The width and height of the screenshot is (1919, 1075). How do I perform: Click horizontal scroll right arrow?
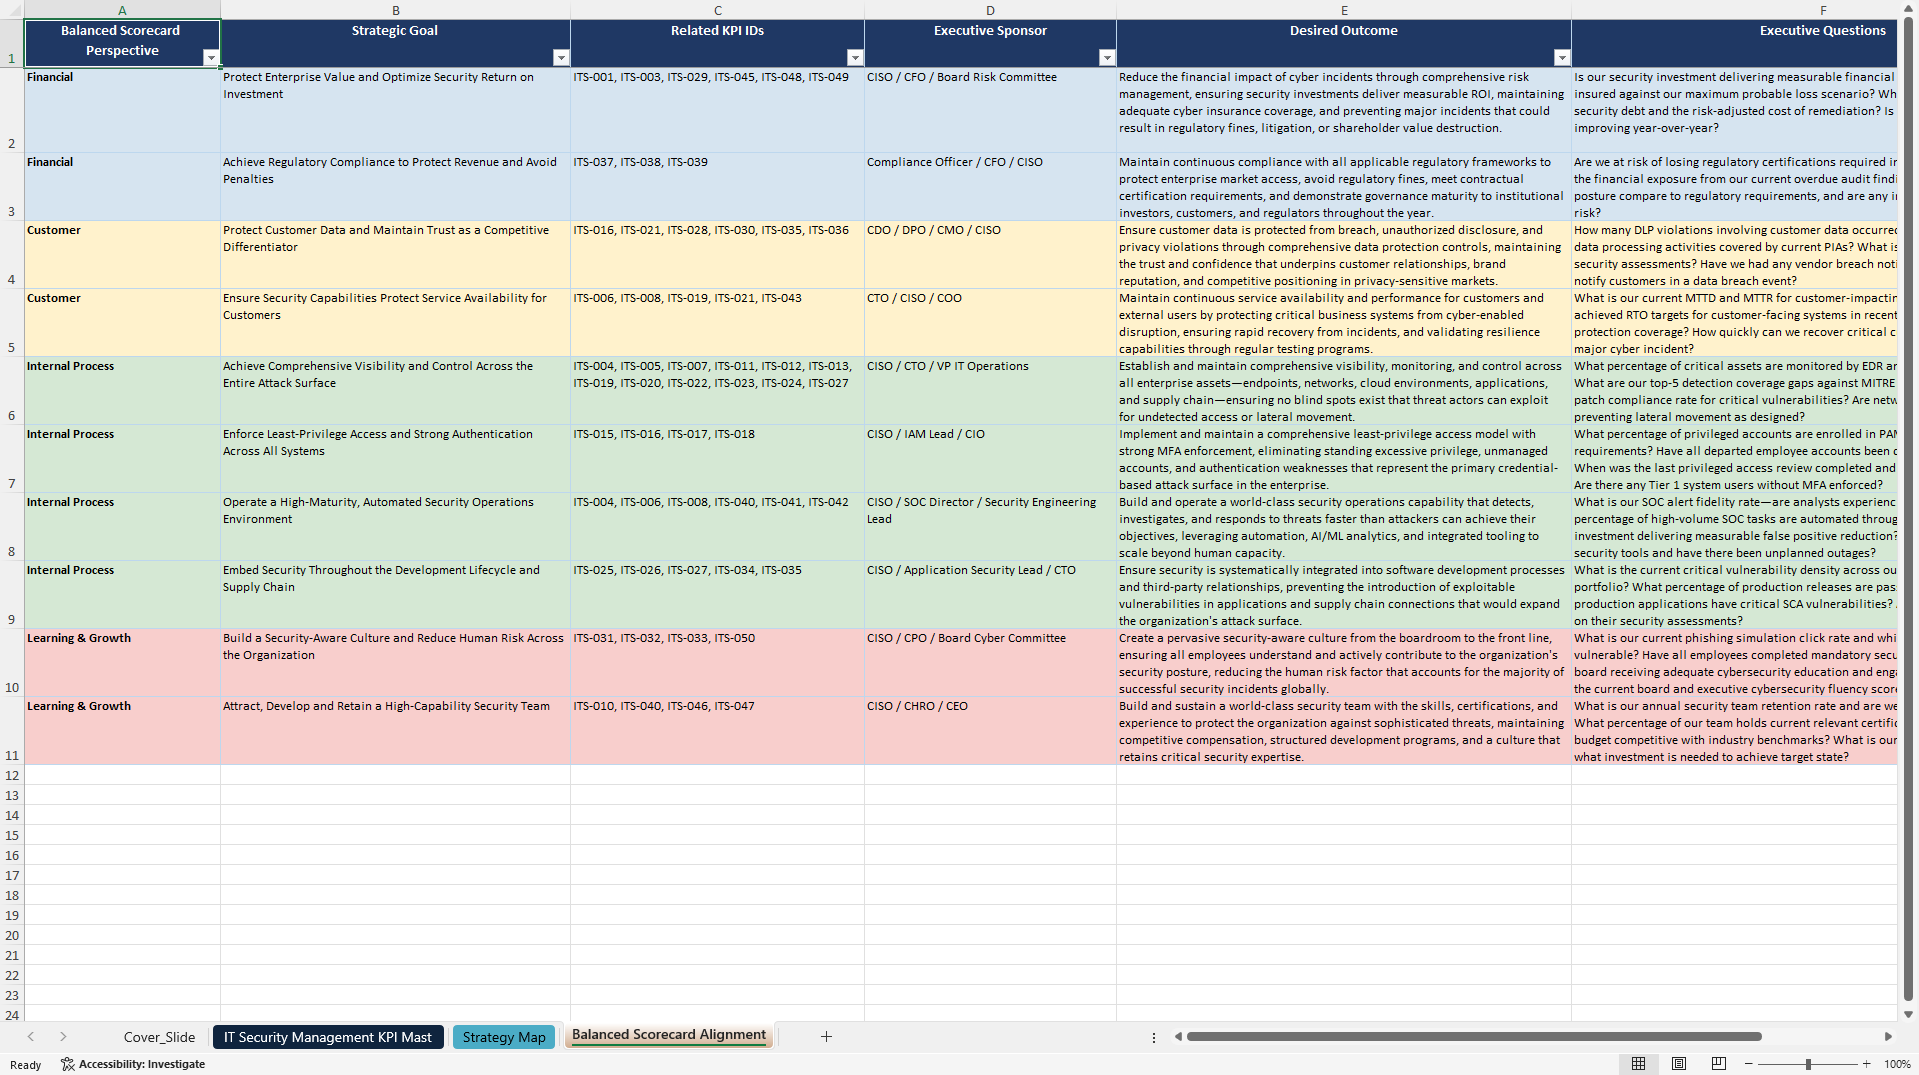(1888, 1037)
